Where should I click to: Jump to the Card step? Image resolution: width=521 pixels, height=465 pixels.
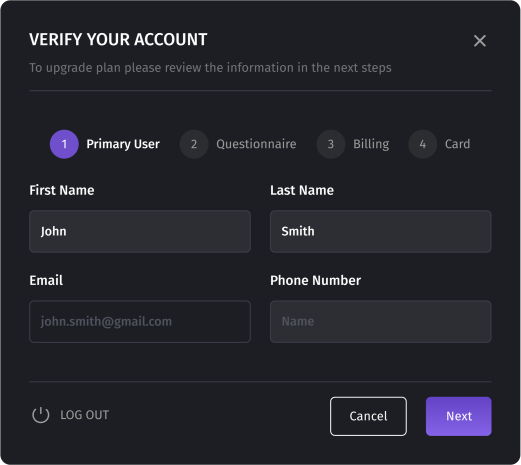pyautogui.click(x=457, y=144)
